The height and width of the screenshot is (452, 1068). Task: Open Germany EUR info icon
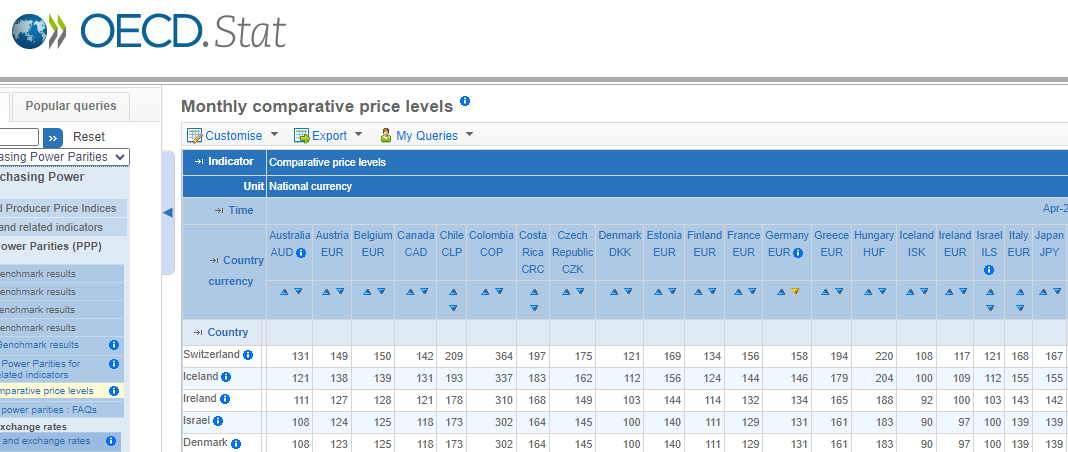tap(798, 253)
